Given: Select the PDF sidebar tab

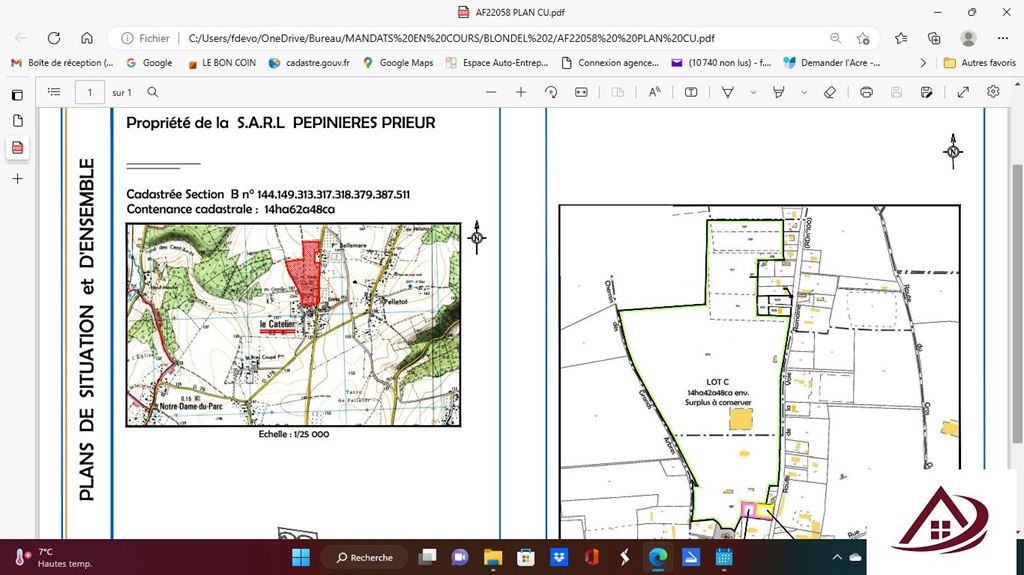Looking at the screenshot, I should coord(18,148).
